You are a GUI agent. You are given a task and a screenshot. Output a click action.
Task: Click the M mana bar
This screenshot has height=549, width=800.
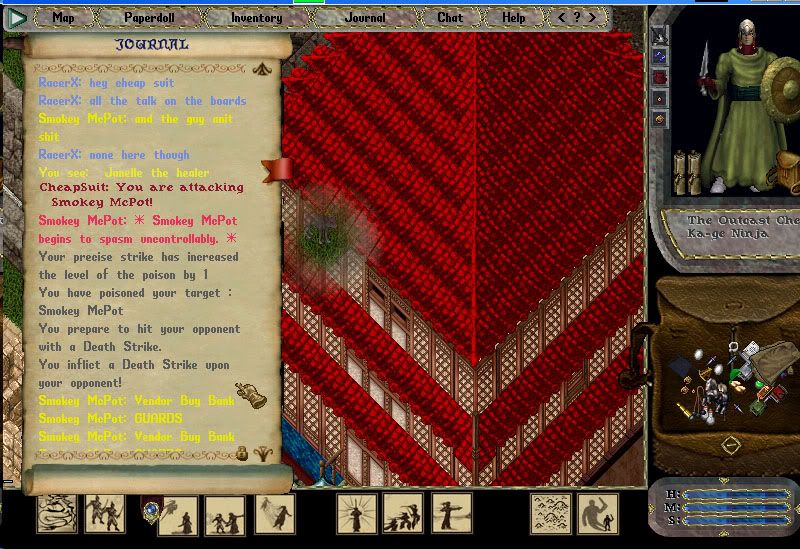pyautogui.click(x=736, y=508)
